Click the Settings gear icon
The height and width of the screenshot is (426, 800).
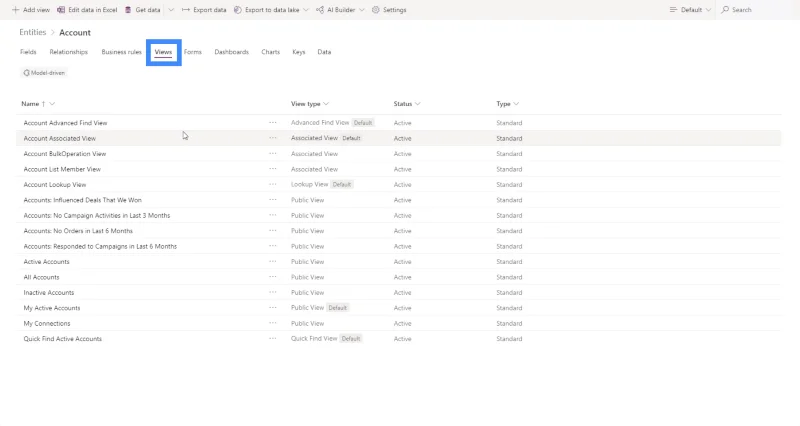[376, 10]
